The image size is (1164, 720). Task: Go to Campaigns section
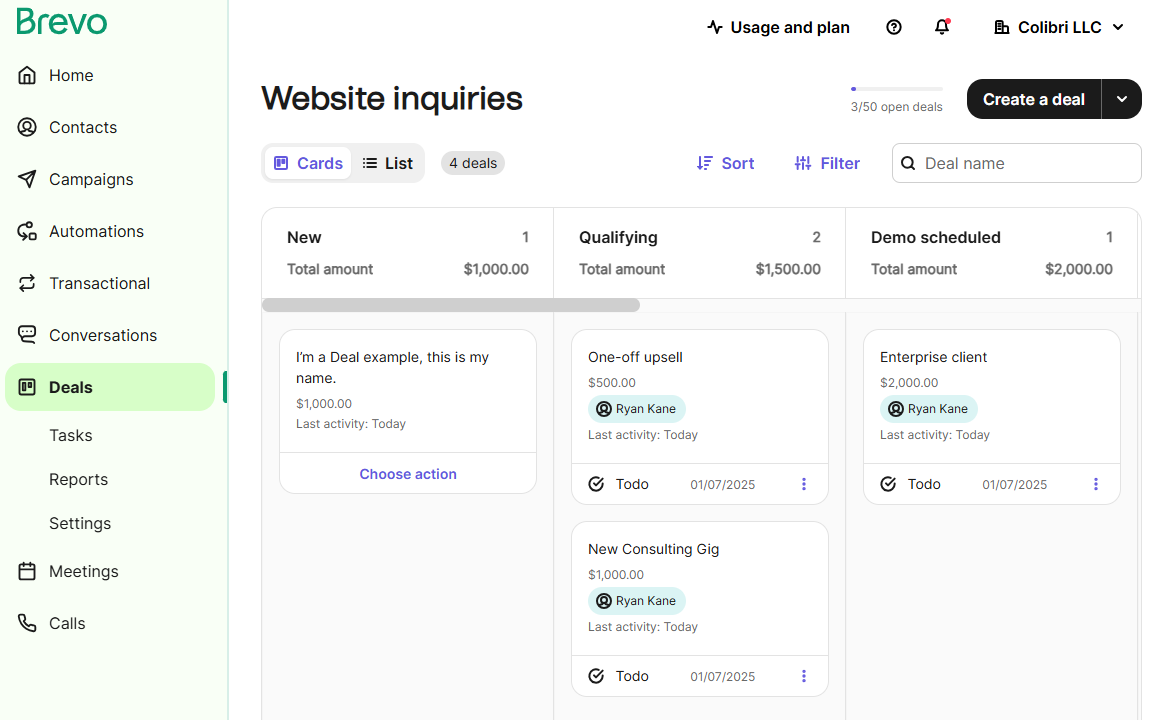point(91,180)
